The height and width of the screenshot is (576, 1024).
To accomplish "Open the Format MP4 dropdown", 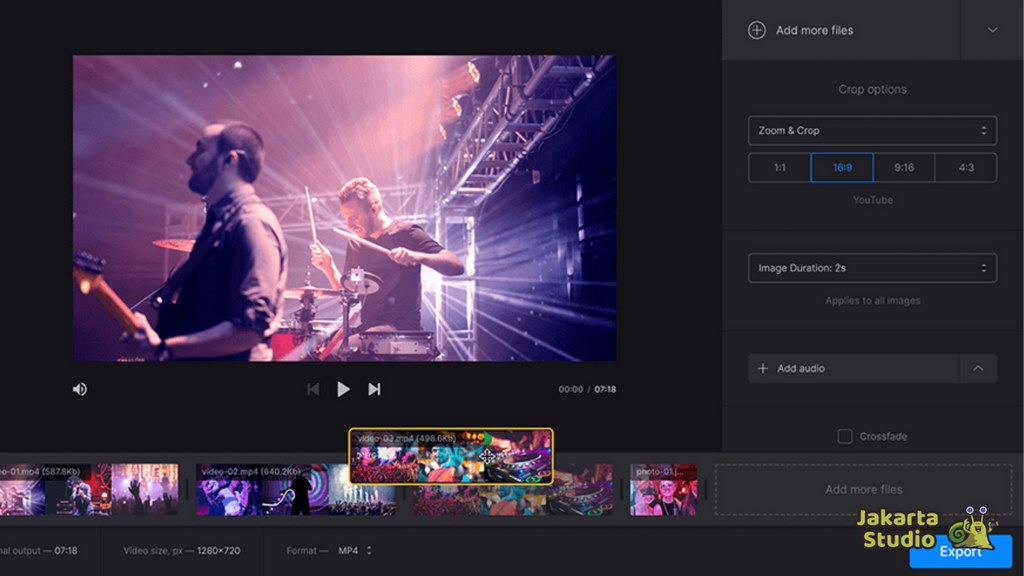I will 355,551.
